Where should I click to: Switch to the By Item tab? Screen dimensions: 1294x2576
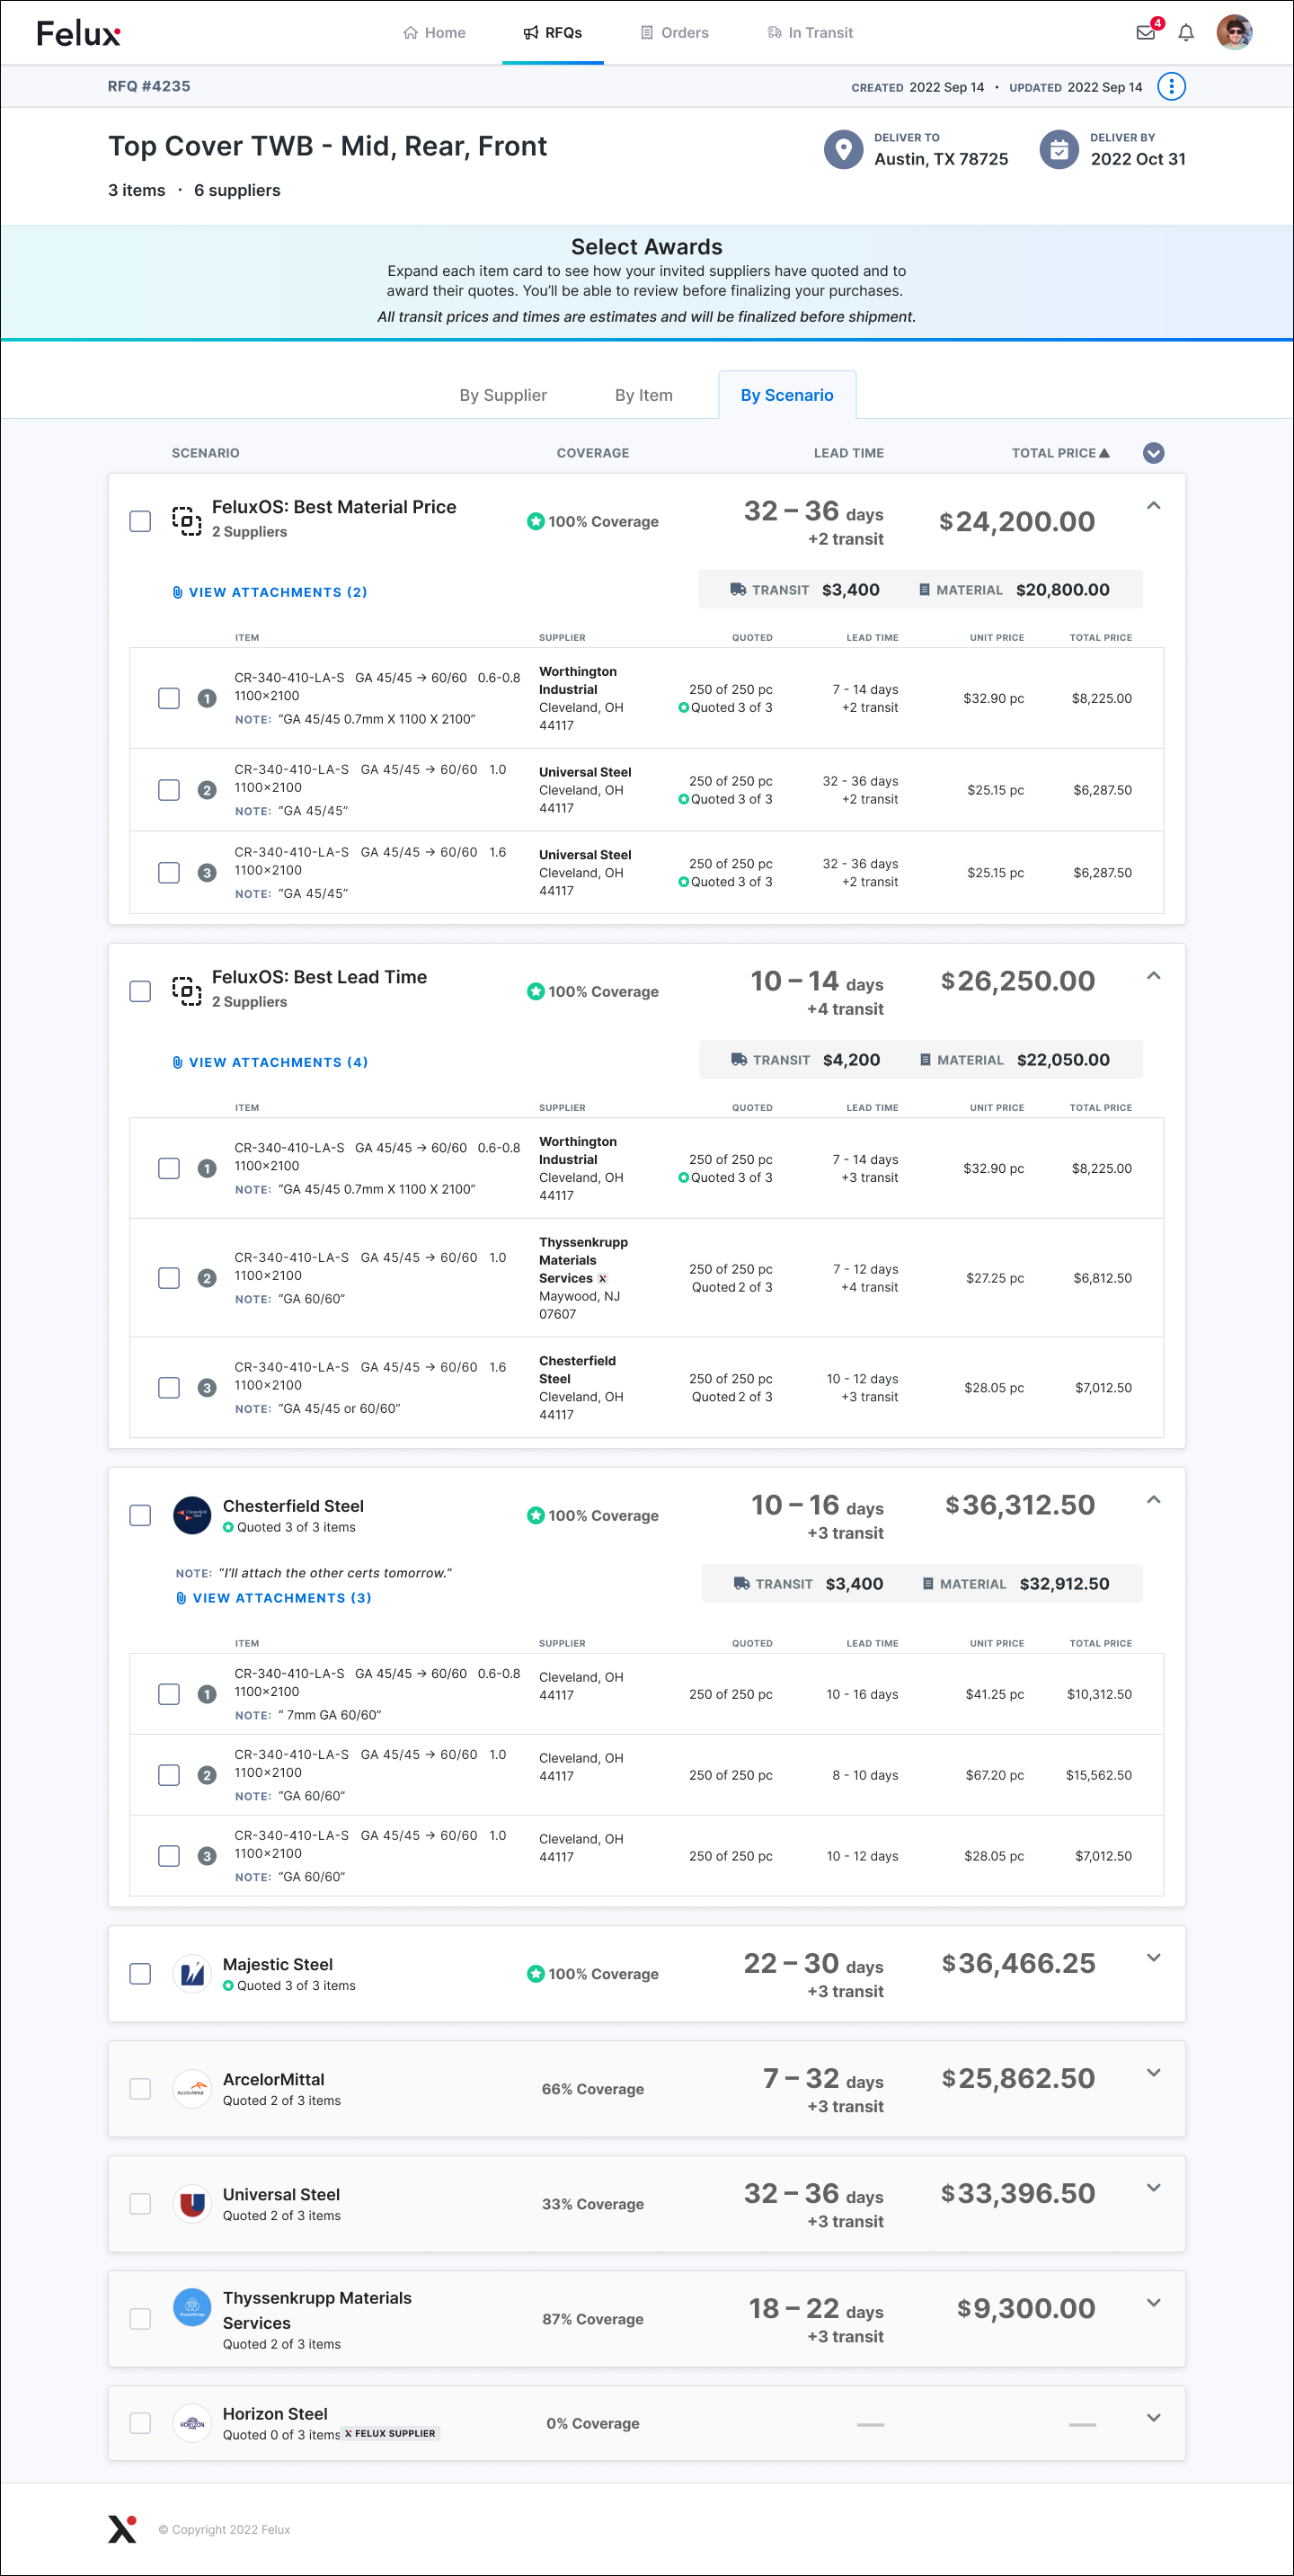click(644, 395)
